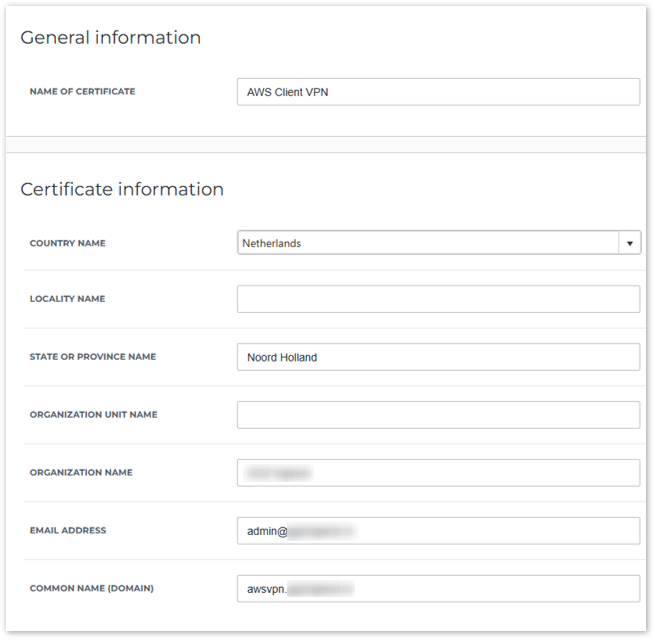655x641 pixels.
Task: Click the 'Email Address' label
Action: [x=67, y=531]
